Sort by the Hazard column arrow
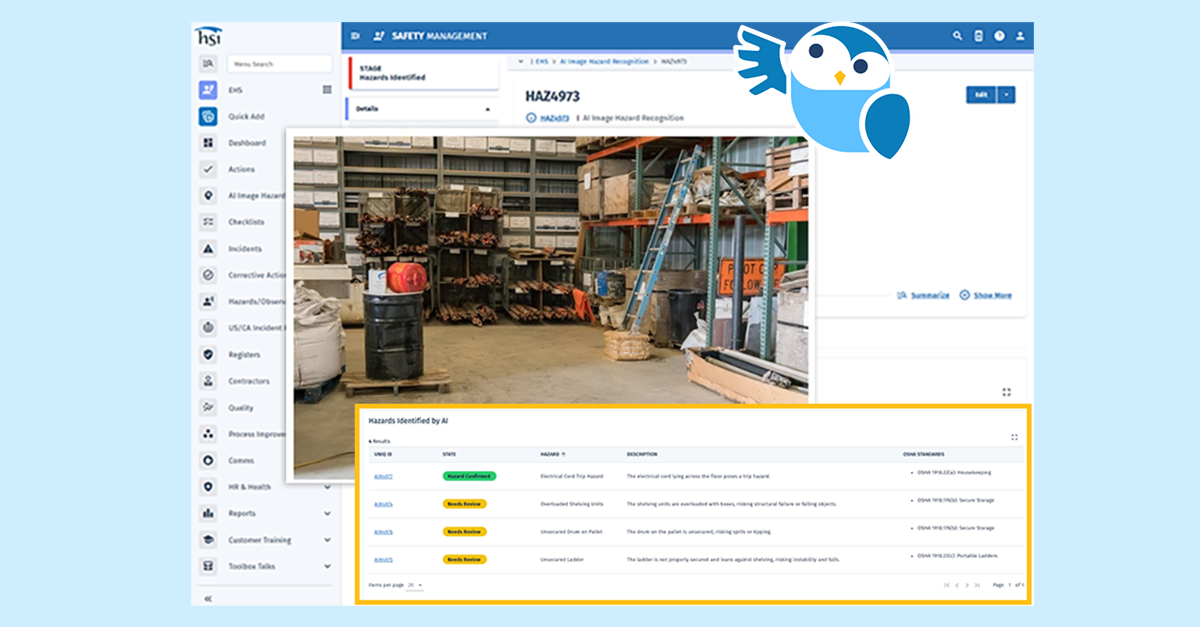 tap(566, 452)
